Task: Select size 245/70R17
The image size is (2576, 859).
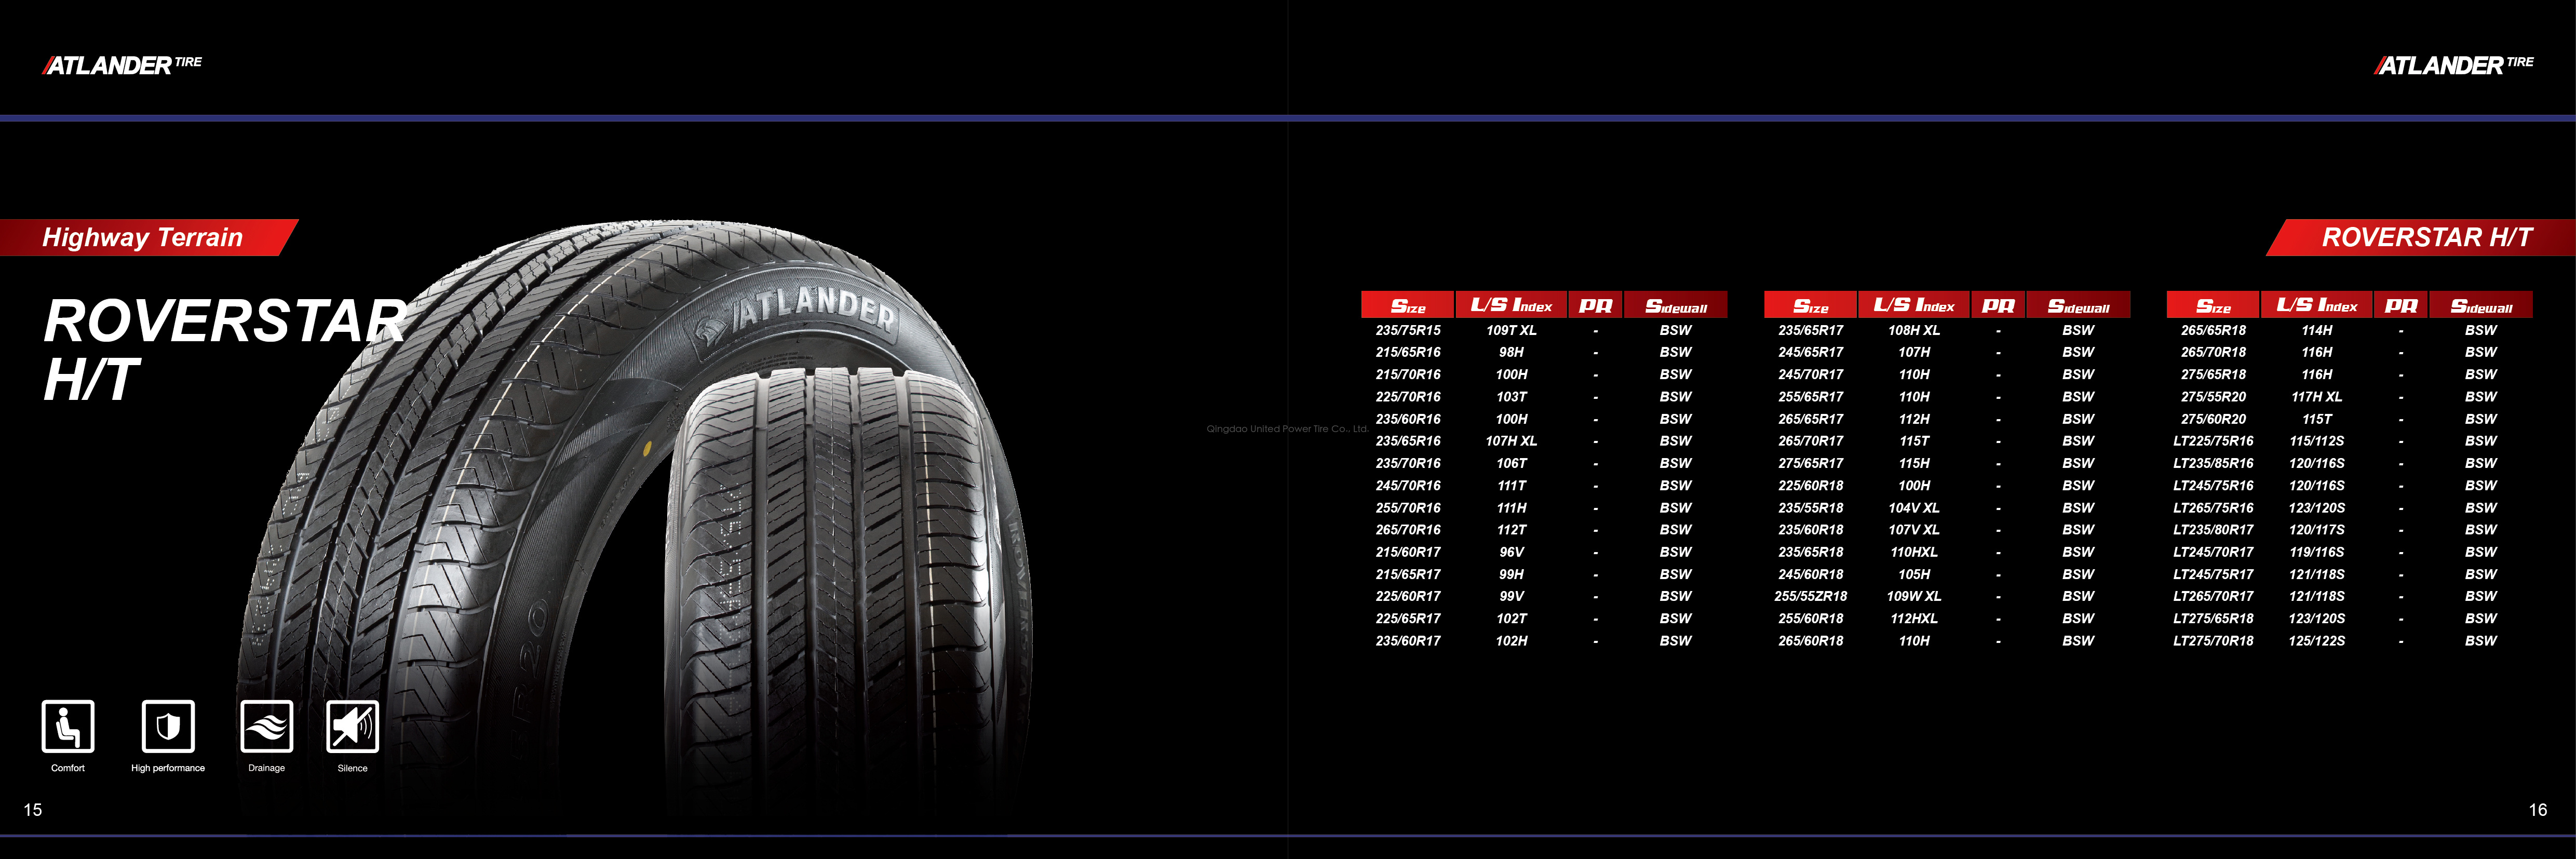Action: pos(1810,374)
